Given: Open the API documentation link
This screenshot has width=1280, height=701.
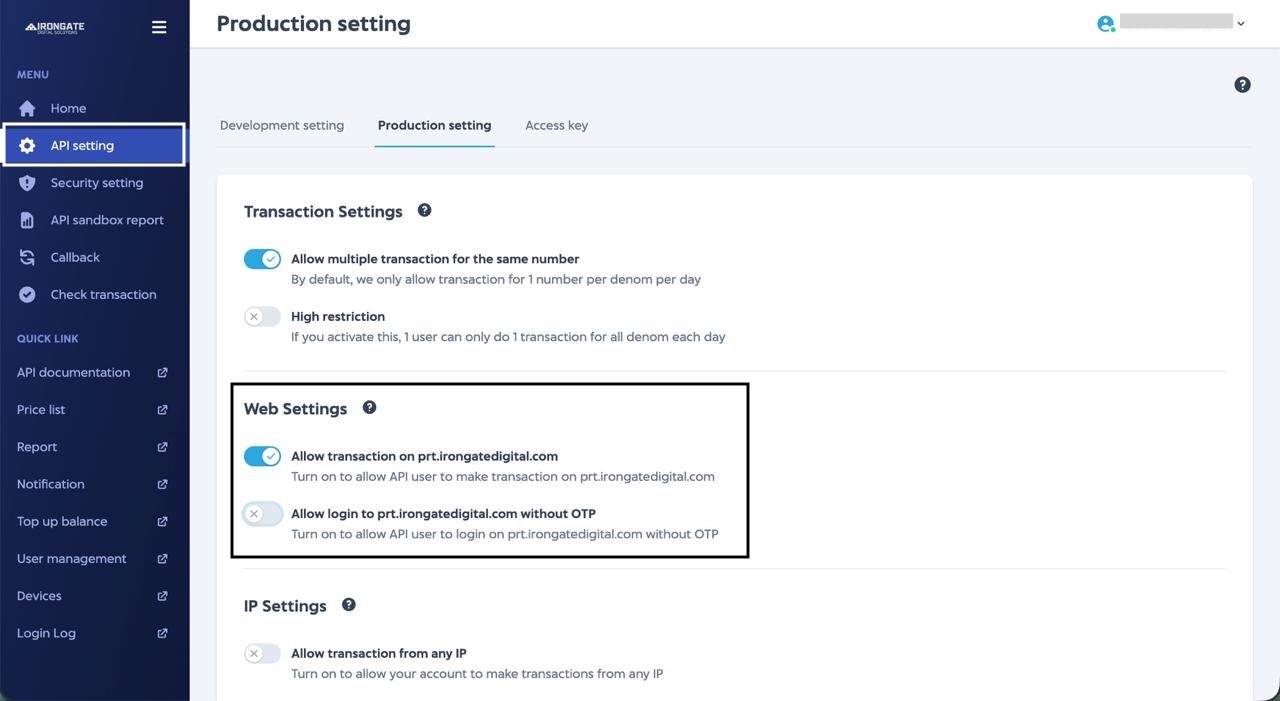Looking at the screenshot, I should (x=73, y=372).
